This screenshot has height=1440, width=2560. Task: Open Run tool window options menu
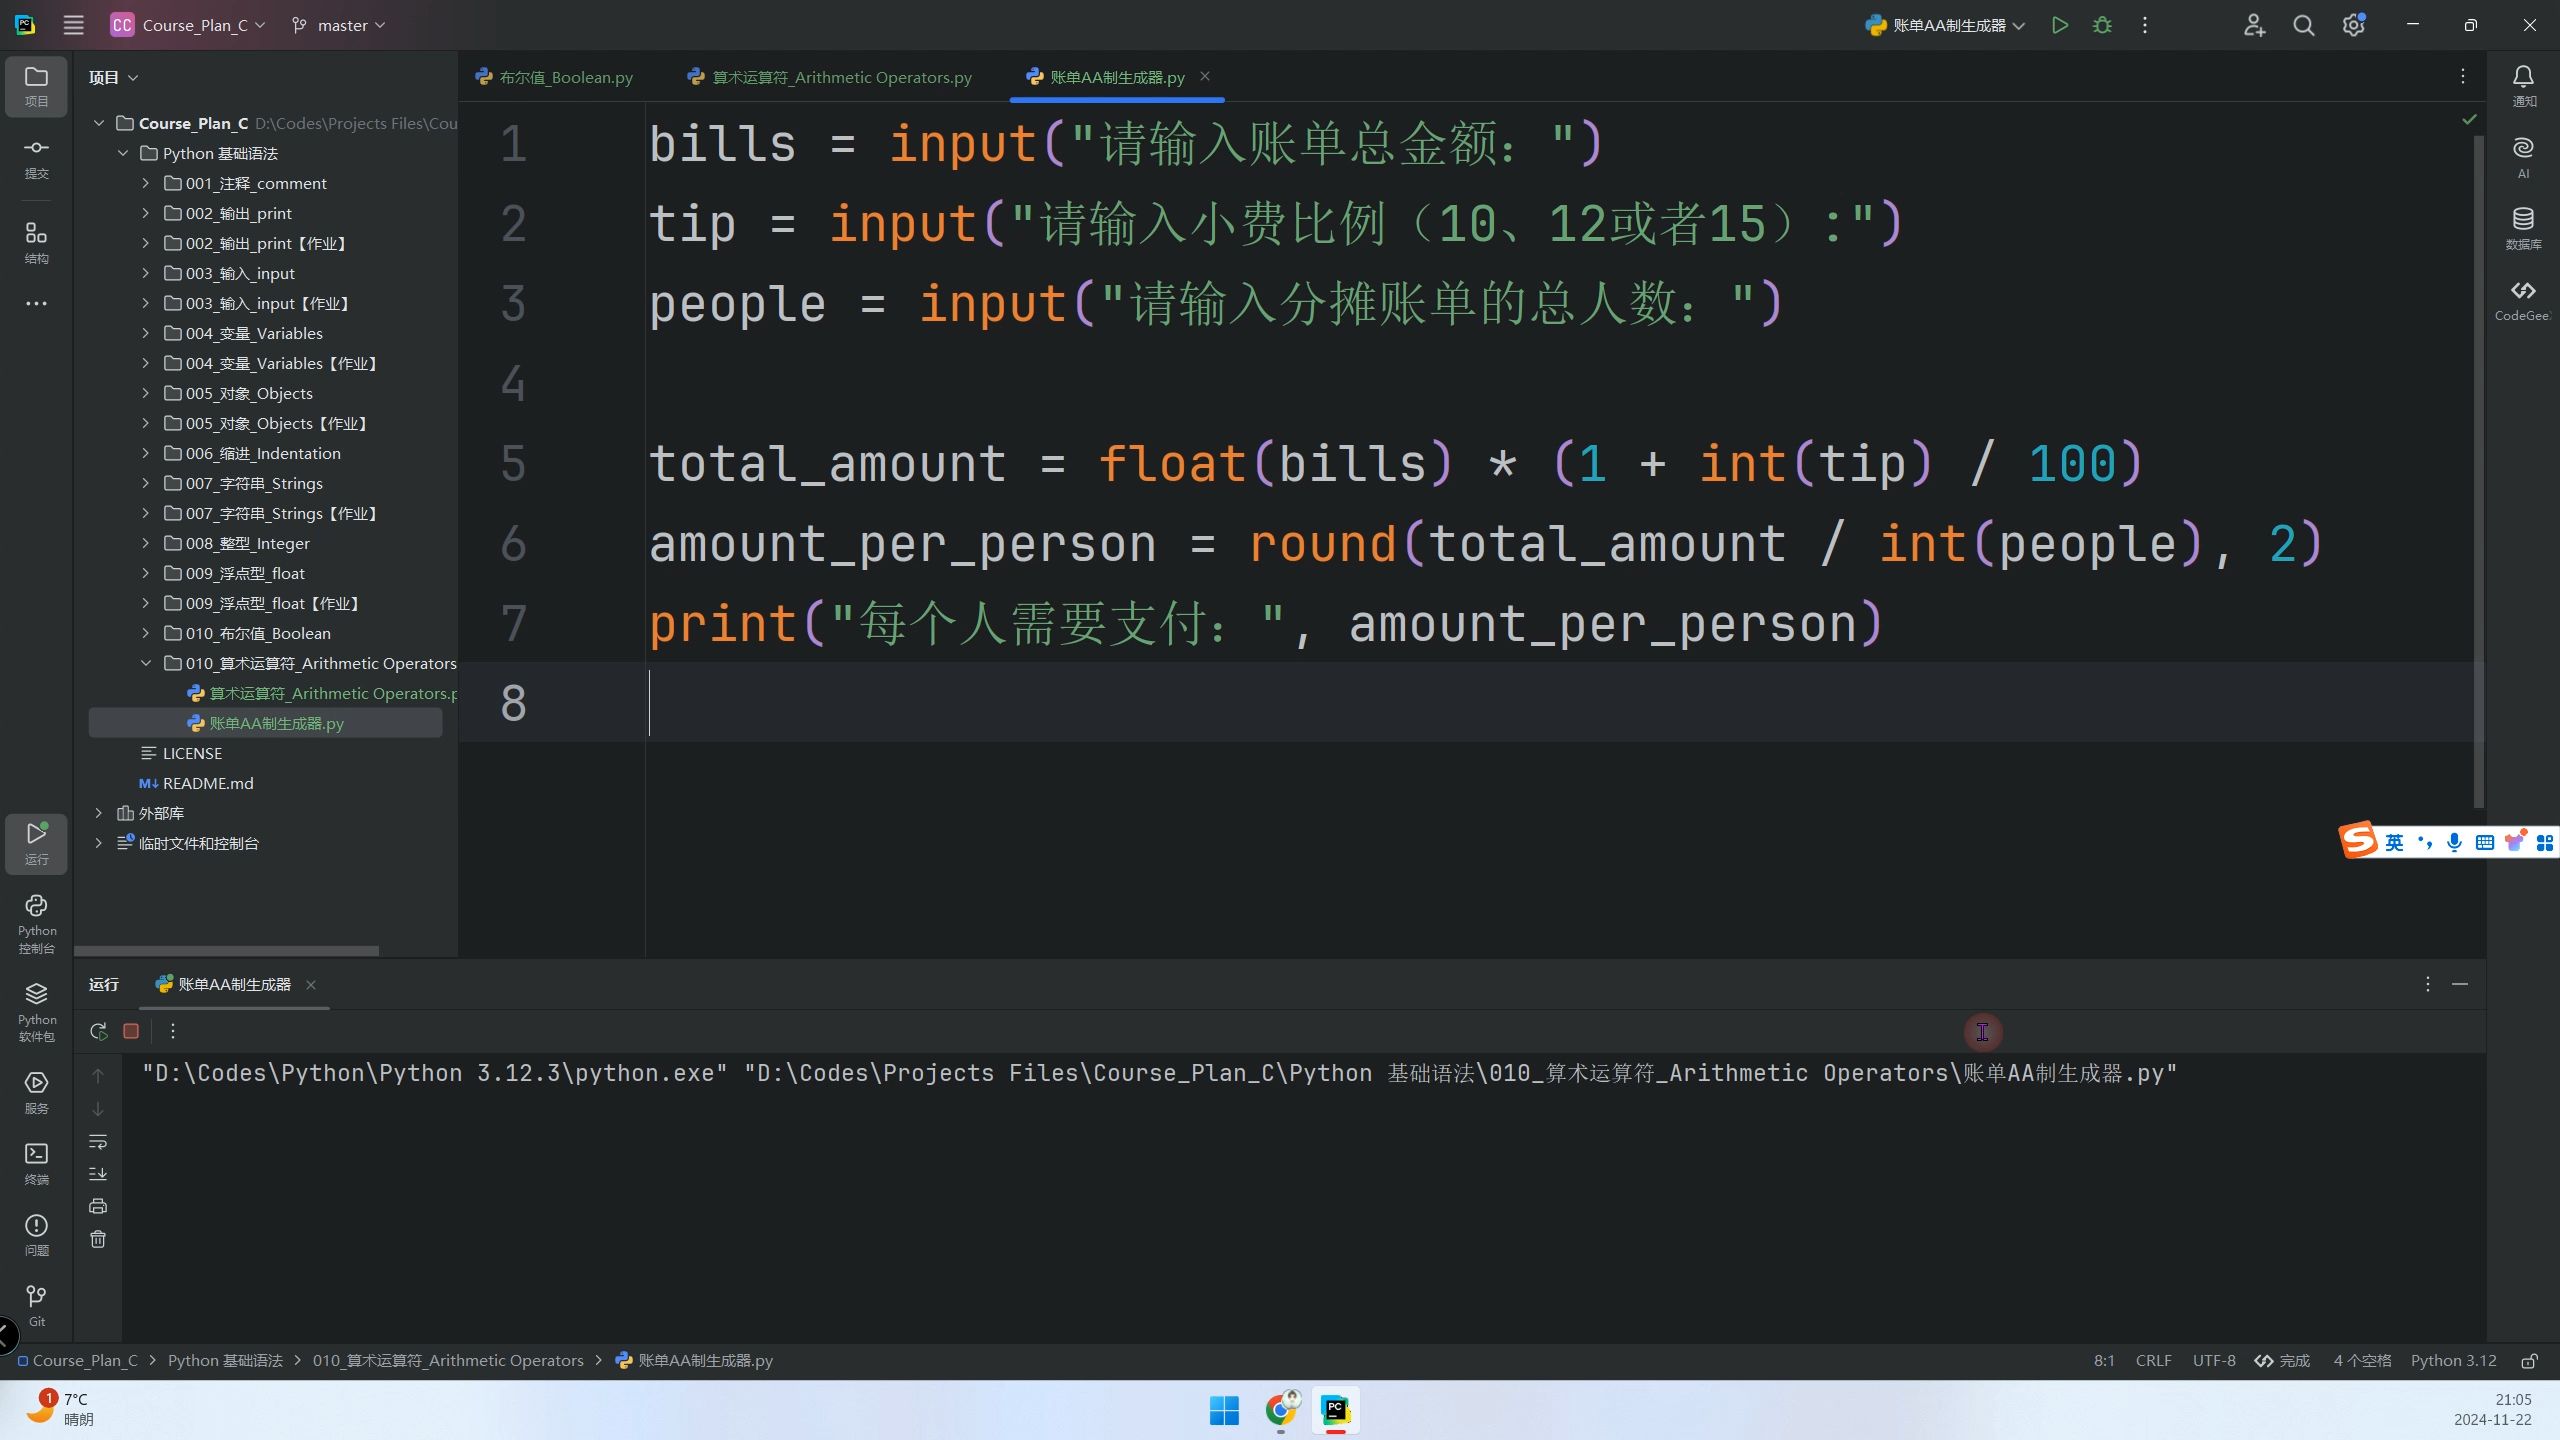pyautogui.click(x=2427, y=984)
